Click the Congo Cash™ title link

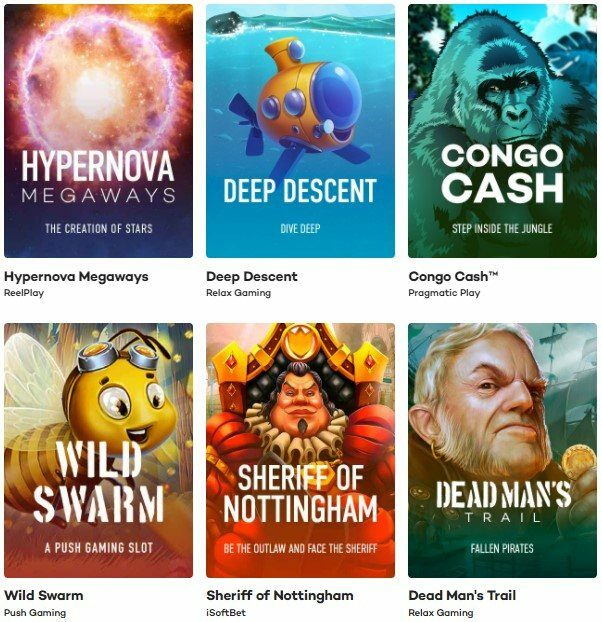(453, 276)
